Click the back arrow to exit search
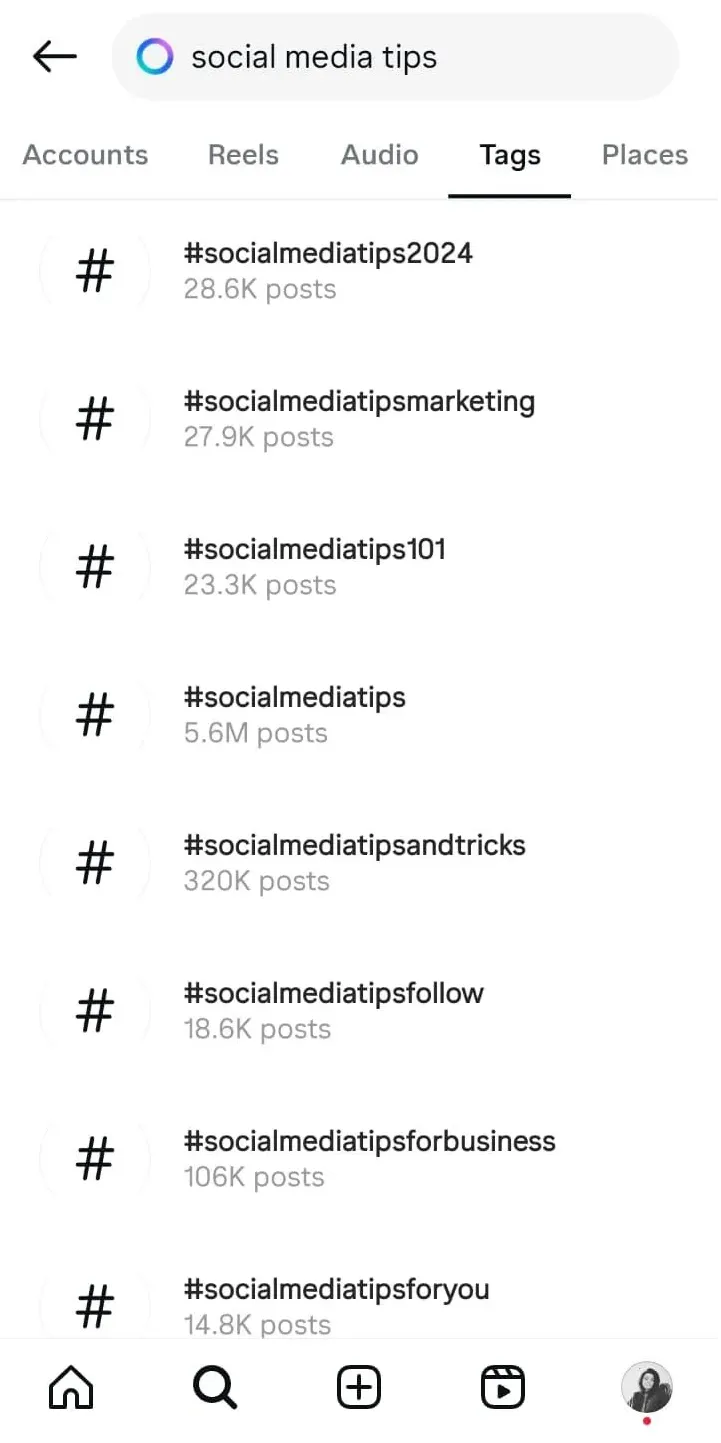This screenshot has width=721, height=1443. (53, 56)
